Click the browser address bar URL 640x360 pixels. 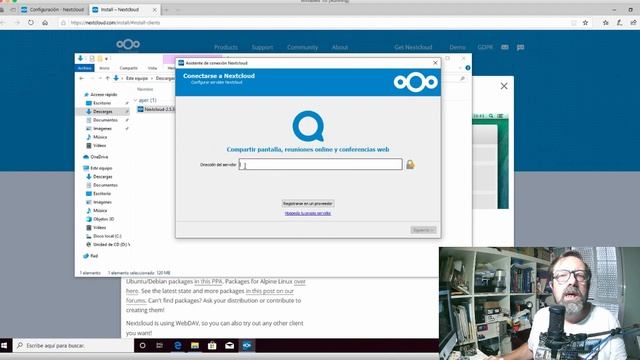115,23
